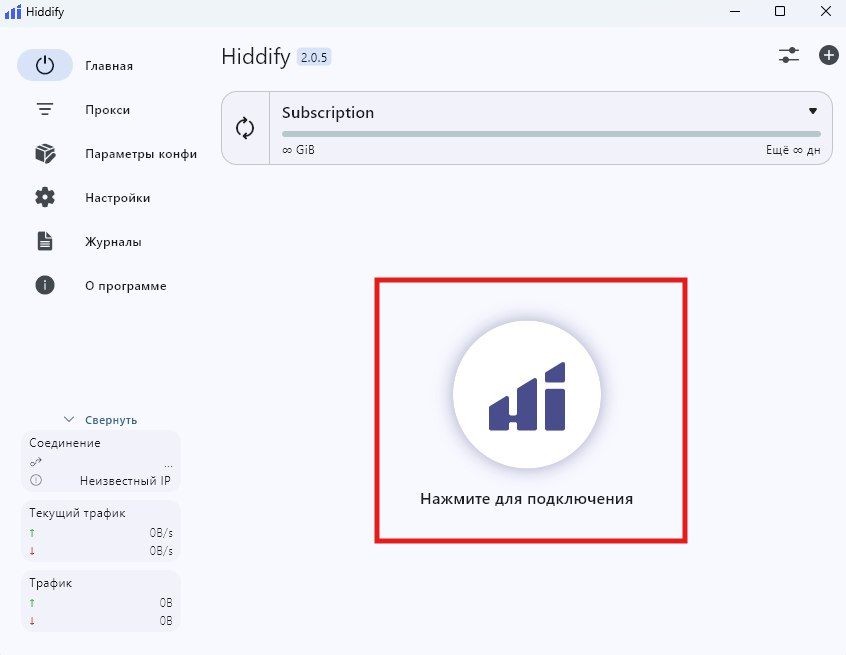Open quick settings sliders icon
The image size is (846, 655).
pos(789,56)
